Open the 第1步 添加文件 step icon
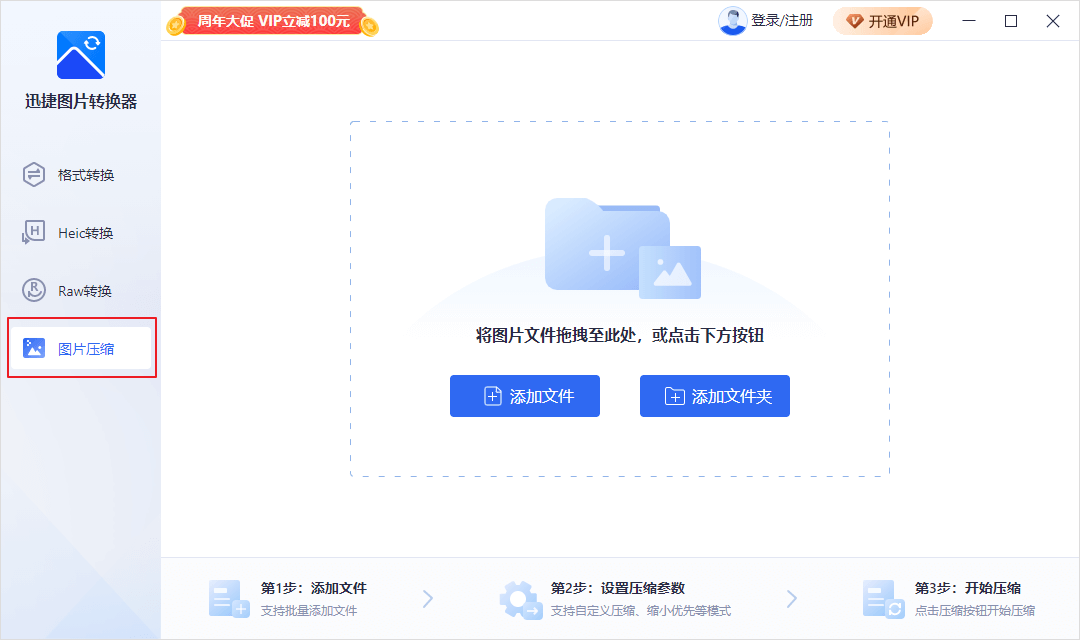Screen dimensions: 1080x640 [x=228, y=598]
